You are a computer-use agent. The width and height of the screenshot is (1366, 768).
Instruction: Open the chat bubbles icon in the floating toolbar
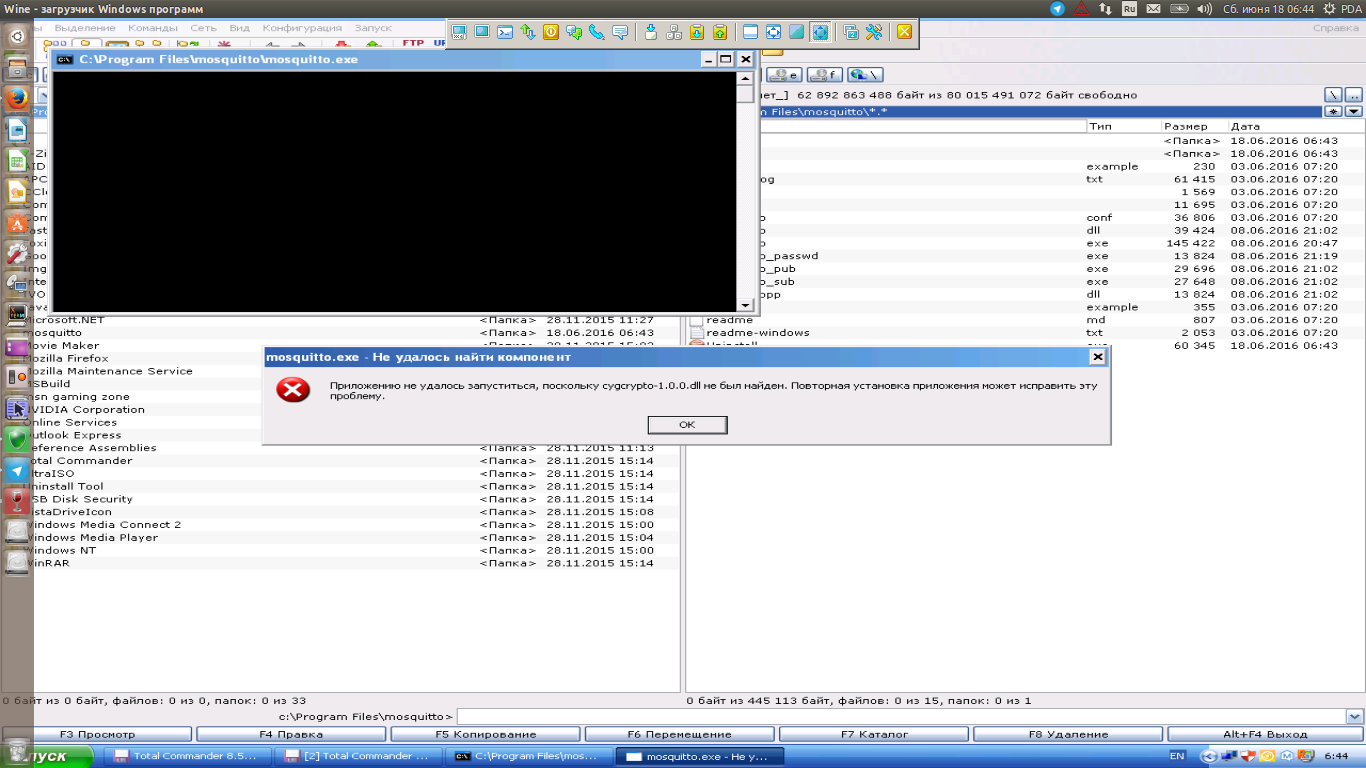click(x=574, y=32)
